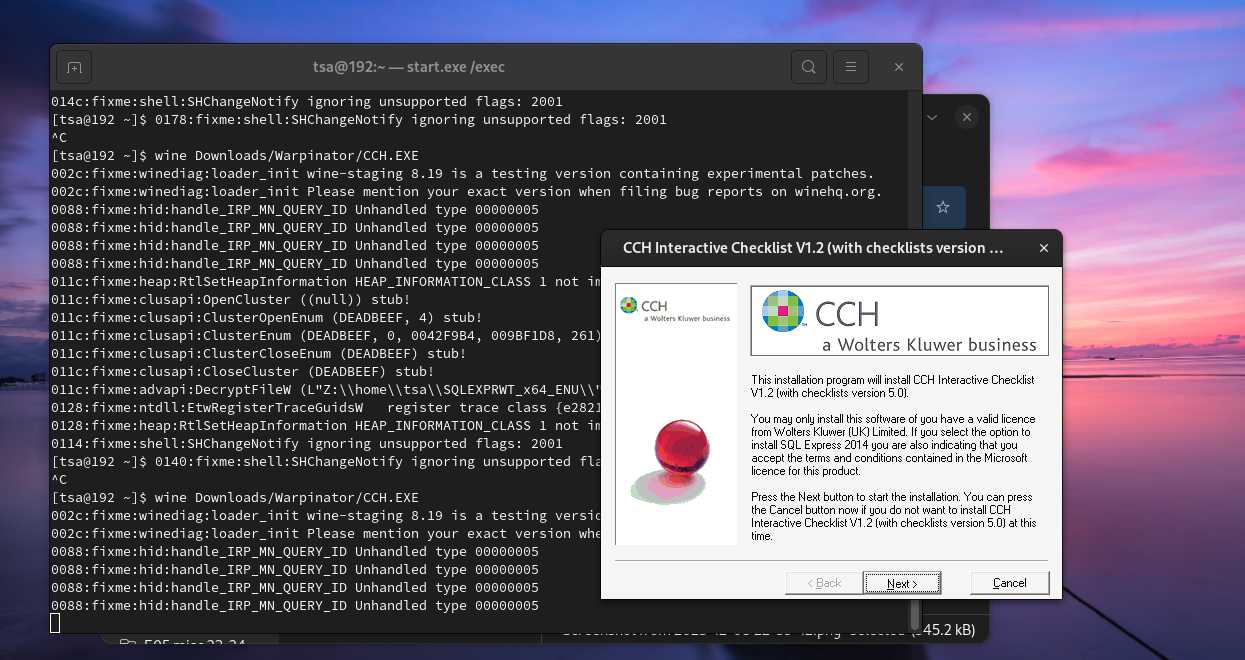1245x660 pixels.
Task: Click the 'ClusterCloseEnum (DEADBEEF) stub!' line
Action: (258, 354)
